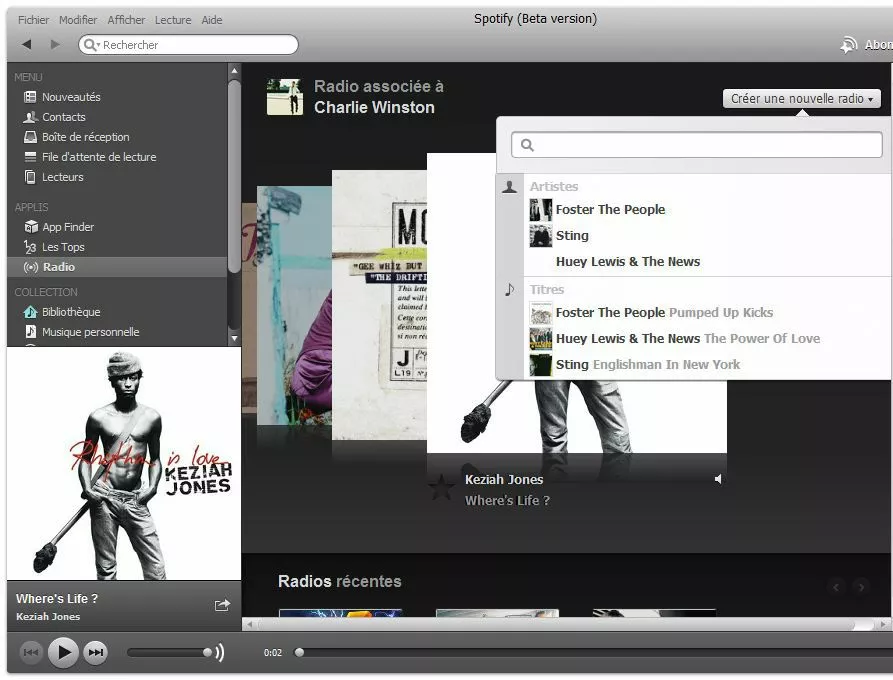Click the magnifier icon in Rechercher field

pyautogui.click(x=89, y=44)
